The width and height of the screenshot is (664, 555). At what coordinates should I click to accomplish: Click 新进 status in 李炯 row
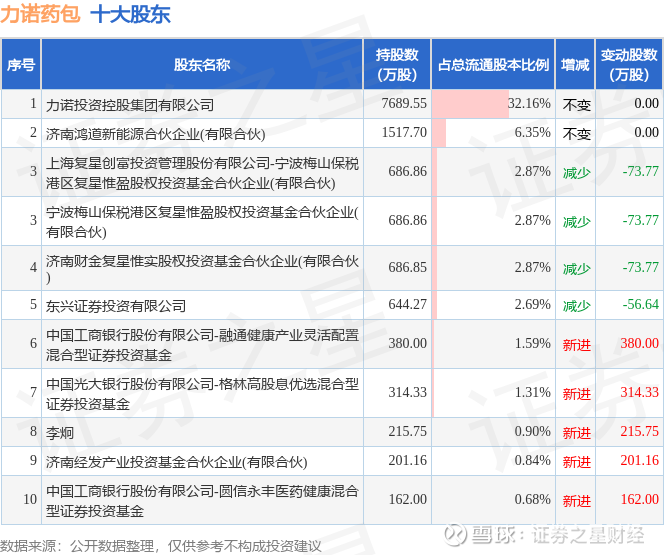[x=576, y=433]
